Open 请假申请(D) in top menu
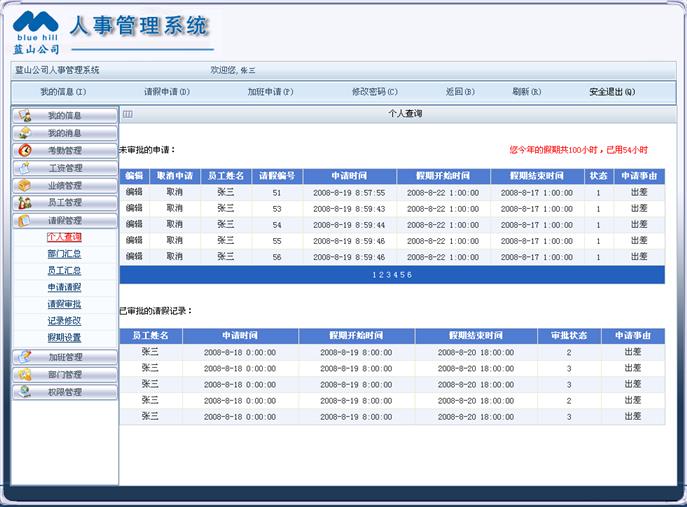This screenshot has width=687, height=507. pos(167,92)
